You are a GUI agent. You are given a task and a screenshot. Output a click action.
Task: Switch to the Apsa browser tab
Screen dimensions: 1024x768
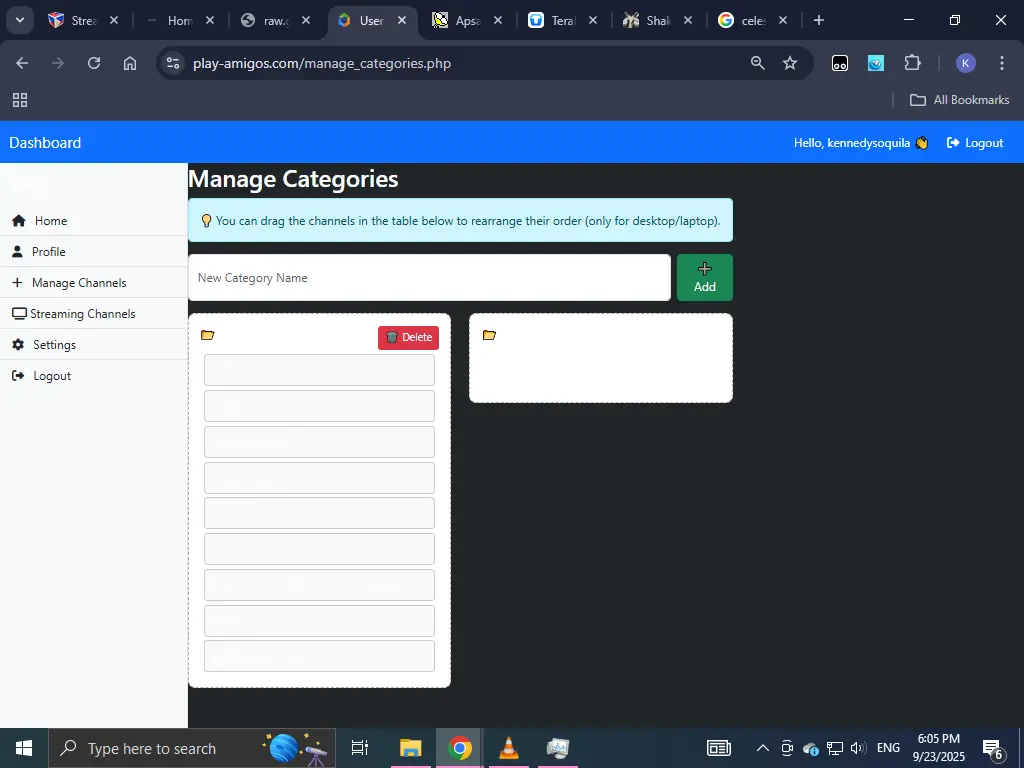point(457,20)
